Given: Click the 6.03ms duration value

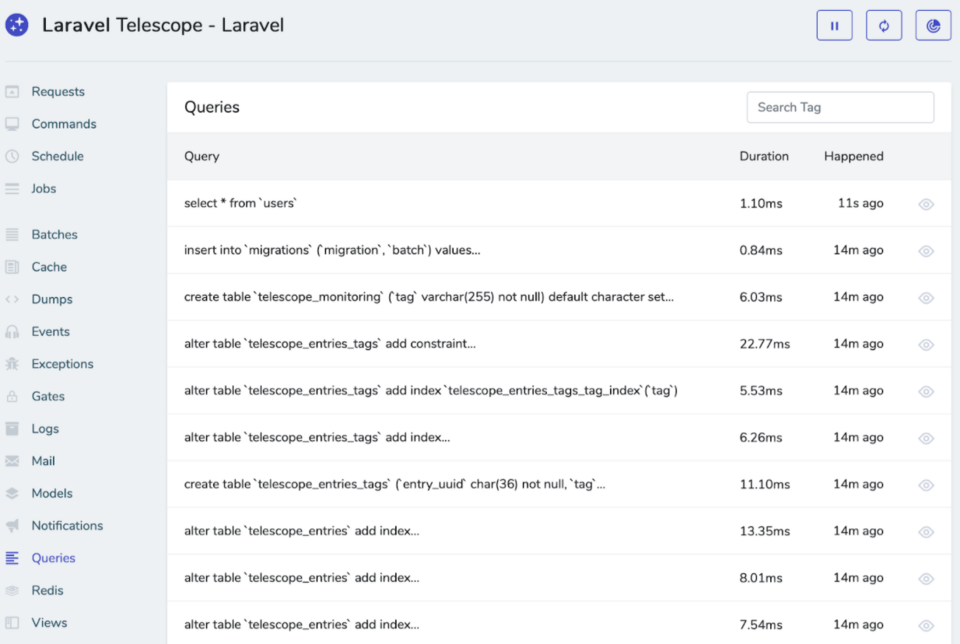Looking at the screenshot, I should pyautogui.click(x=760, y=297).
